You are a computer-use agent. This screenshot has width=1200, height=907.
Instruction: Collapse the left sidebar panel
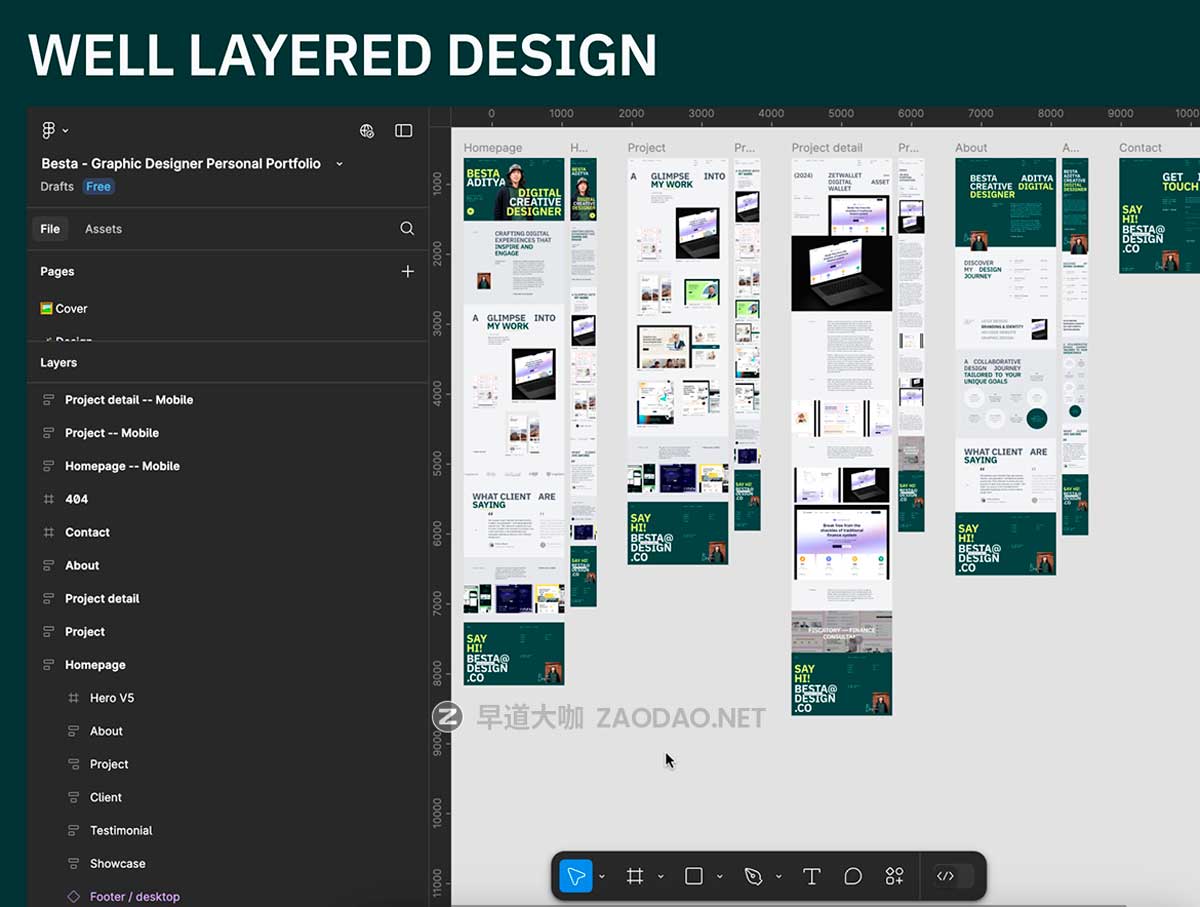404,130
